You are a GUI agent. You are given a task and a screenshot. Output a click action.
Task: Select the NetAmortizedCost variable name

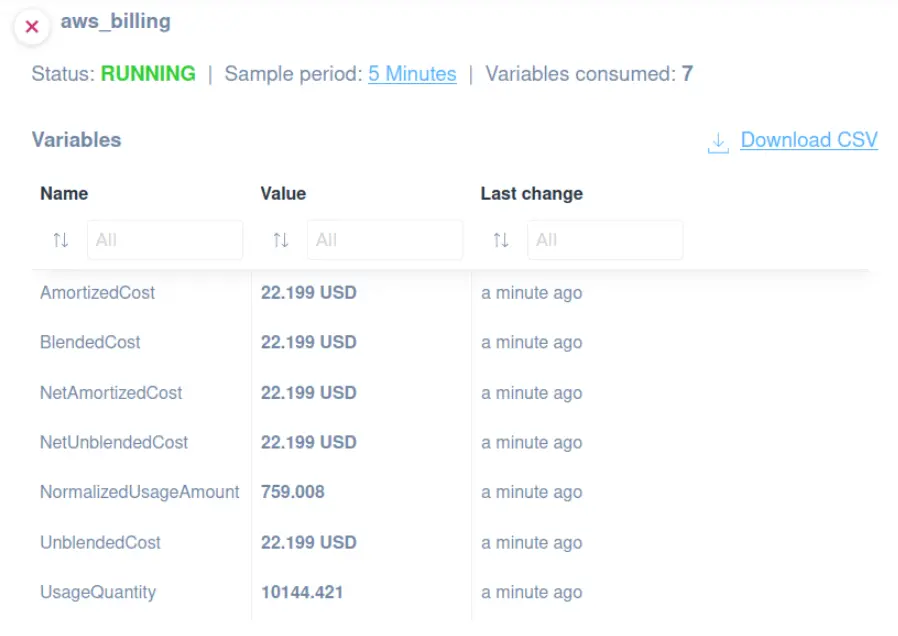pyautogui.click(x=111, y=393)
